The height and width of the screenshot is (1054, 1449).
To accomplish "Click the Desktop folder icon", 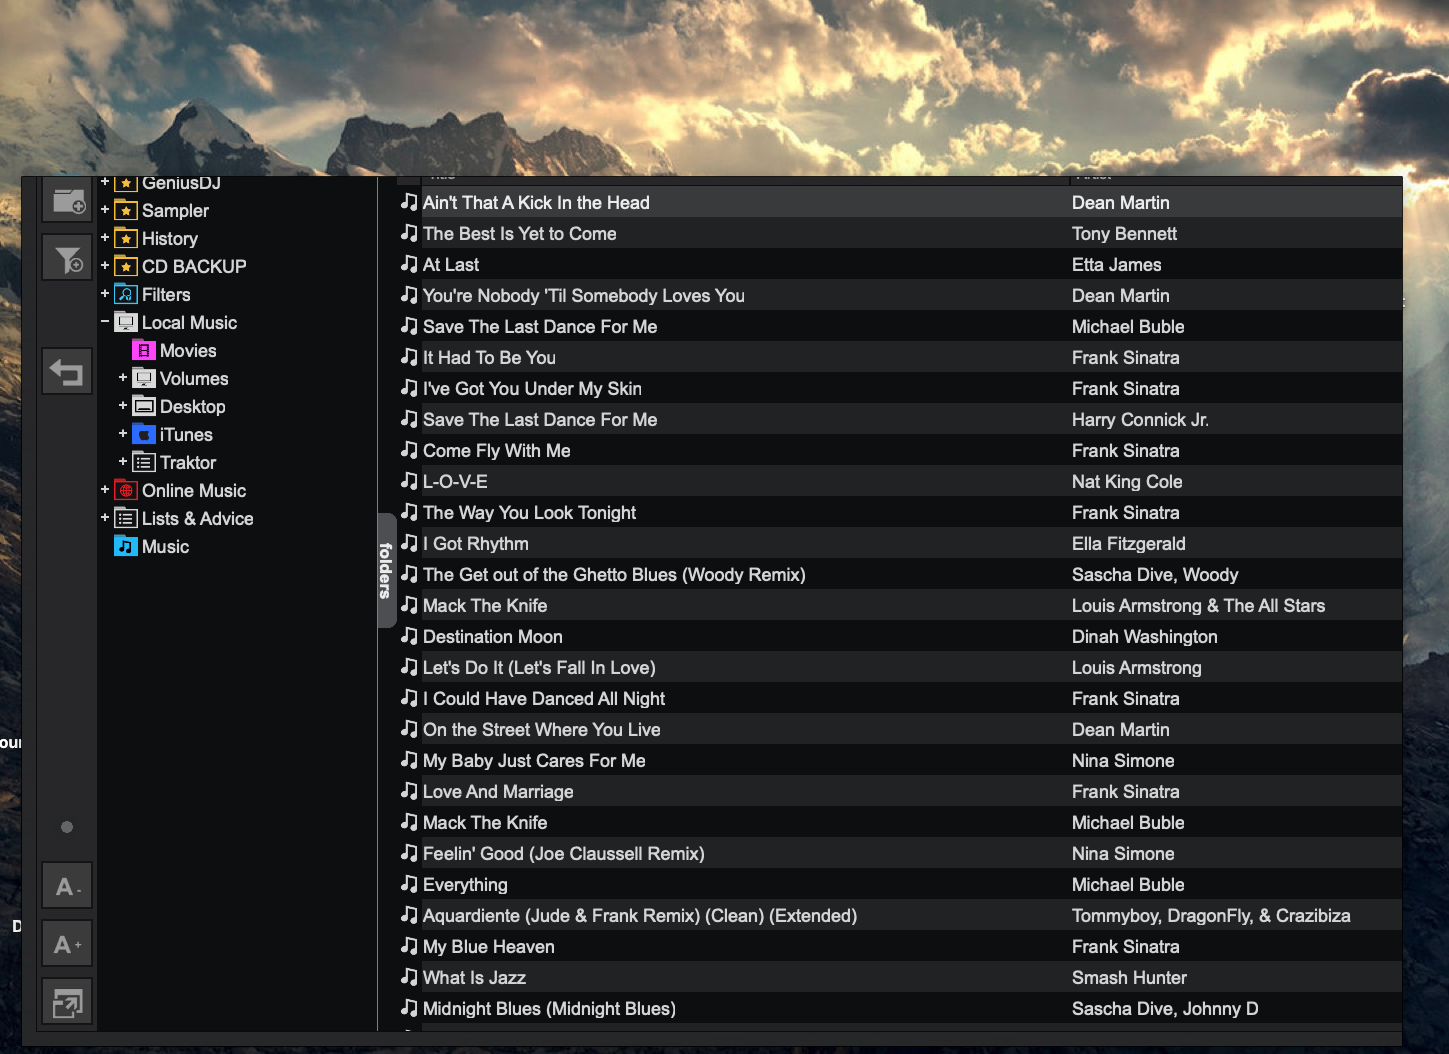I will tap(144, 406).
